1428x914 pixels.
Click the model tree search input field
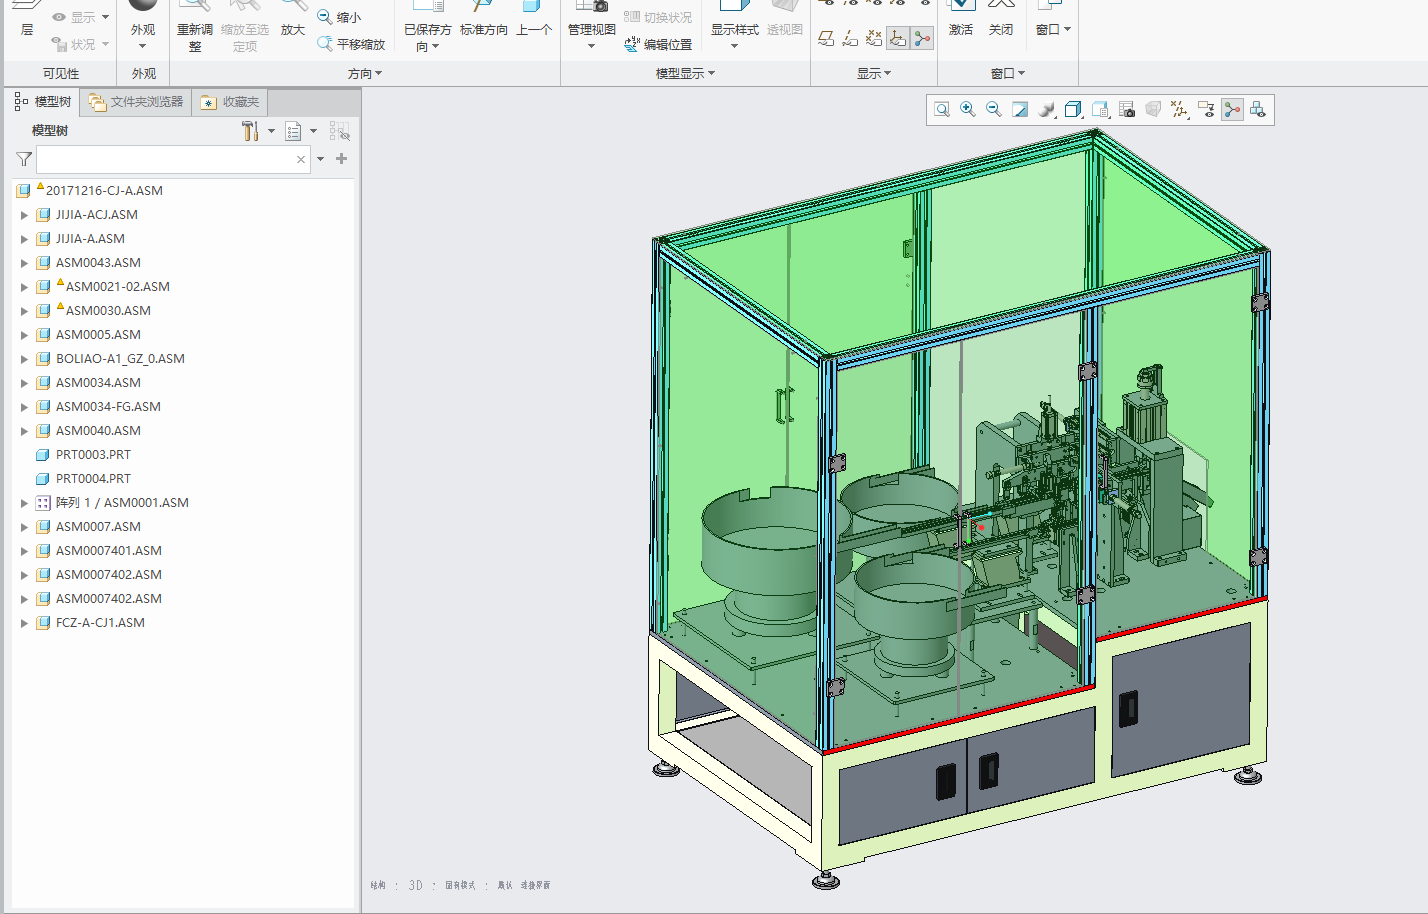pos(165,159)
